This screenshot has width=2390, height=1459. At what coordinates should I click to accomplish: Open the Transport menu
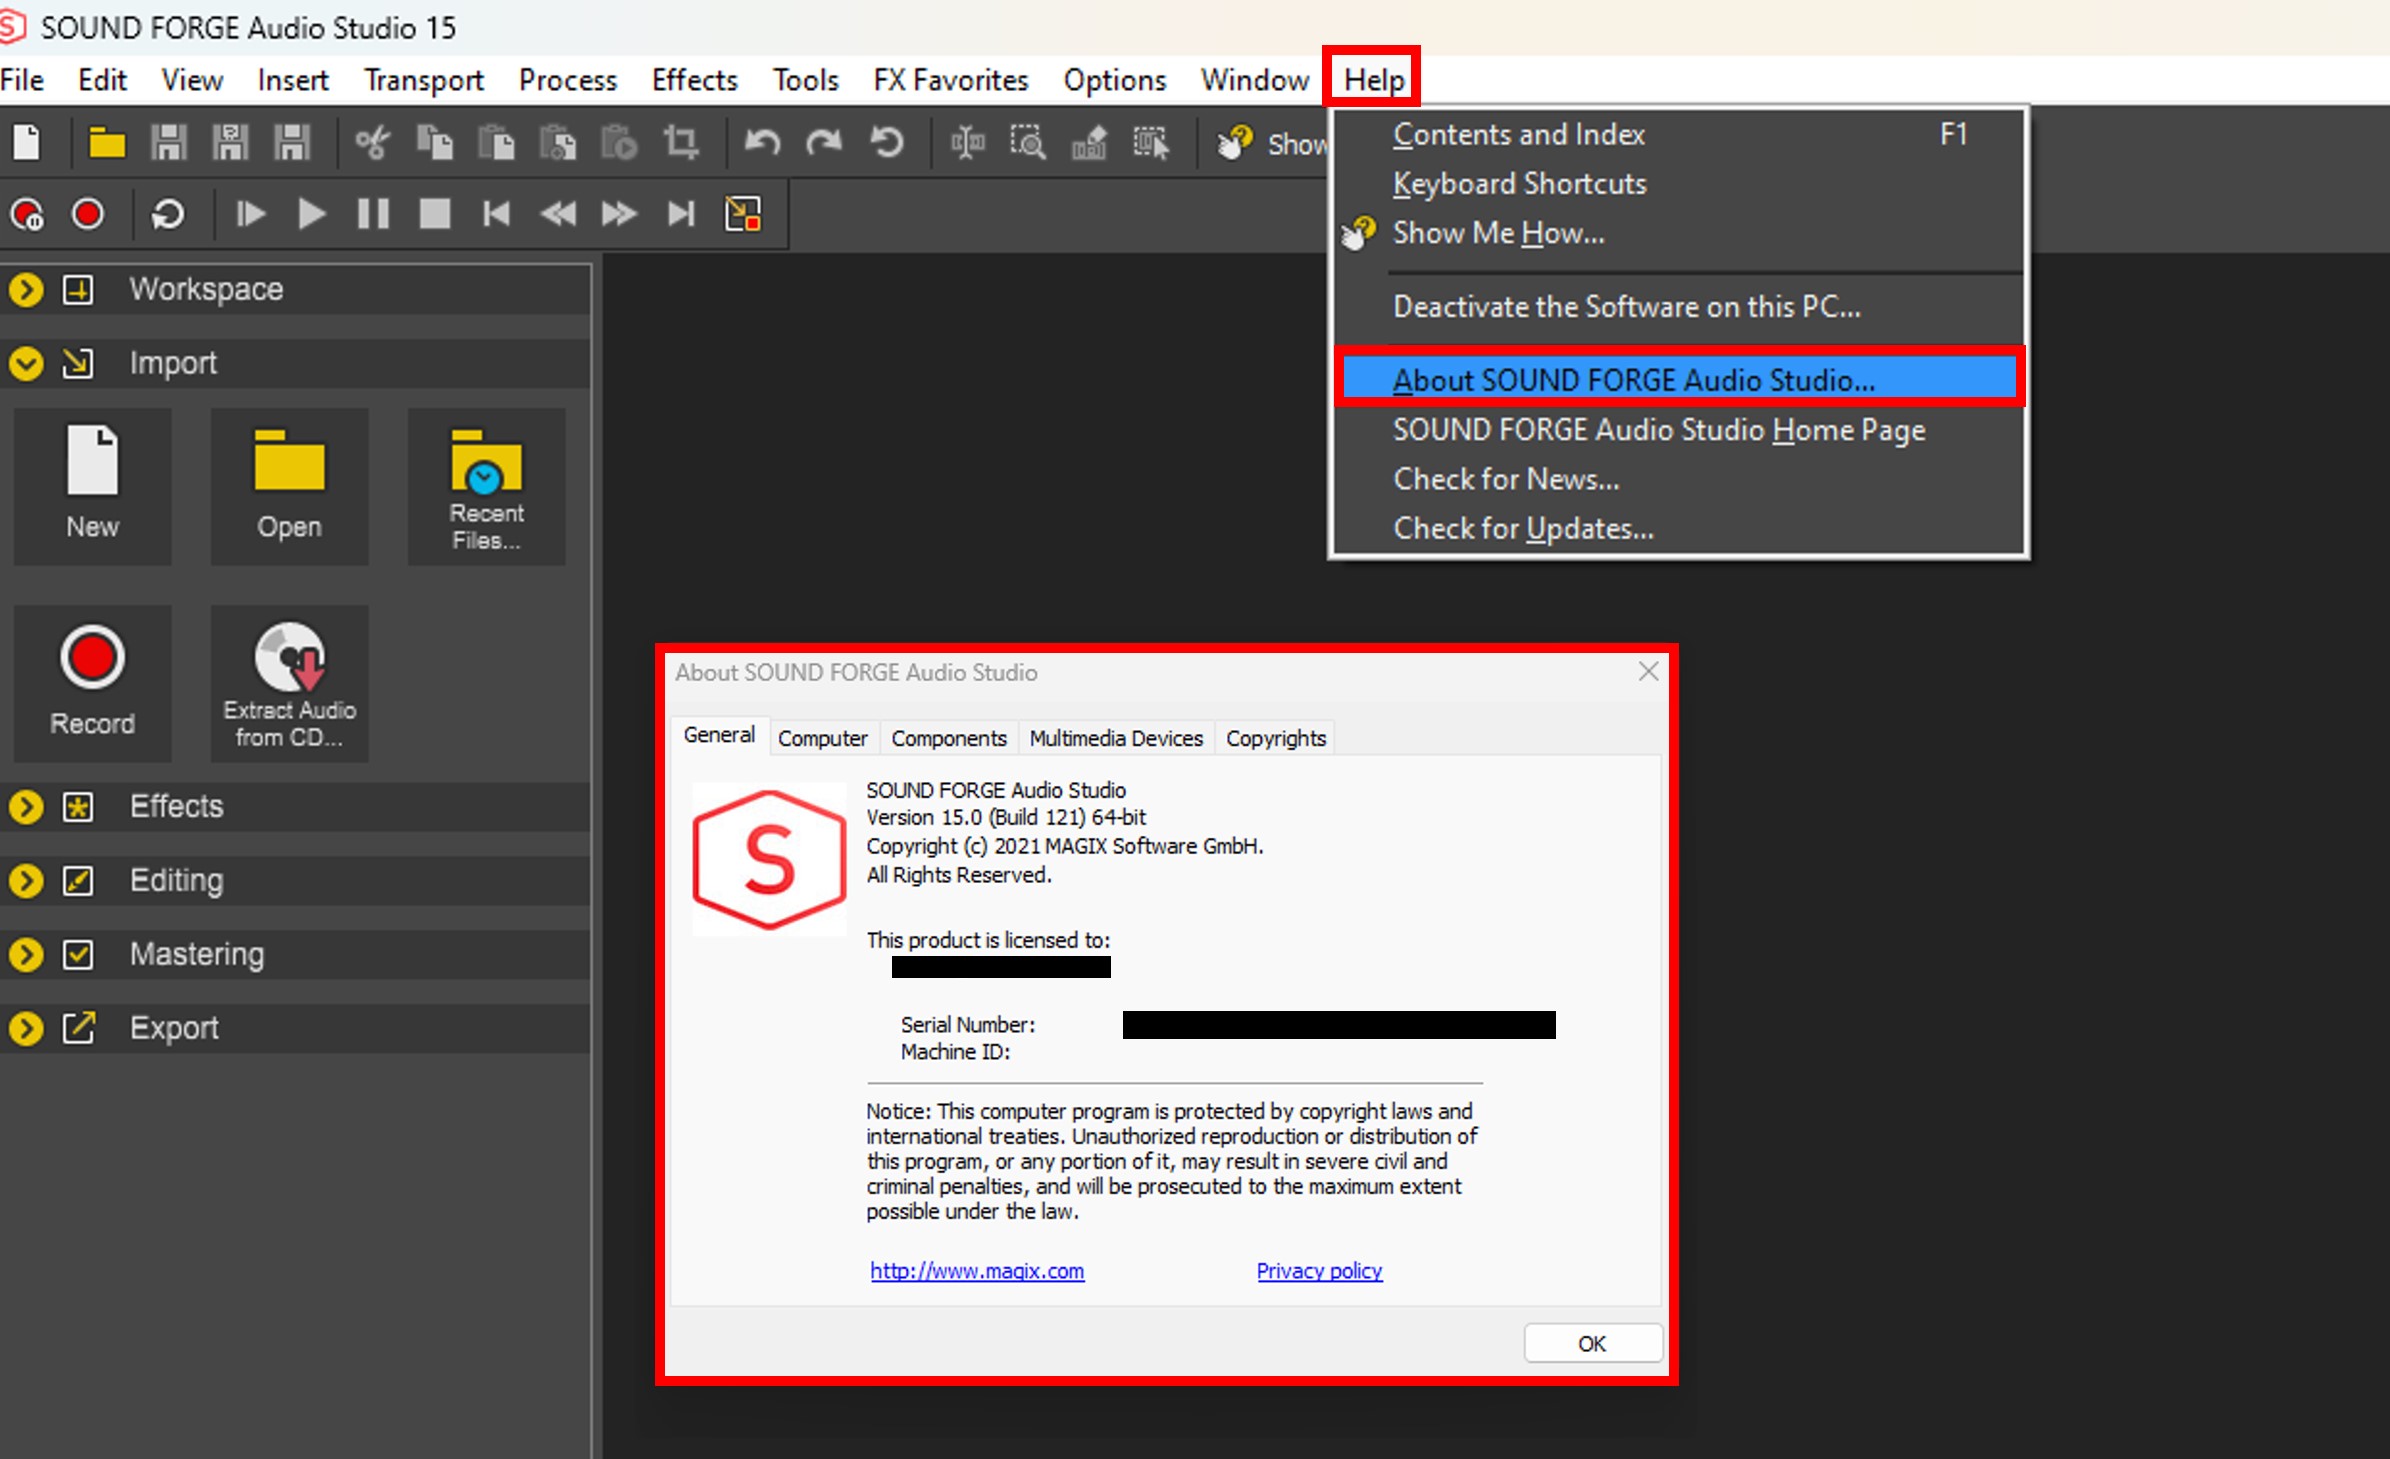point(423,80)
